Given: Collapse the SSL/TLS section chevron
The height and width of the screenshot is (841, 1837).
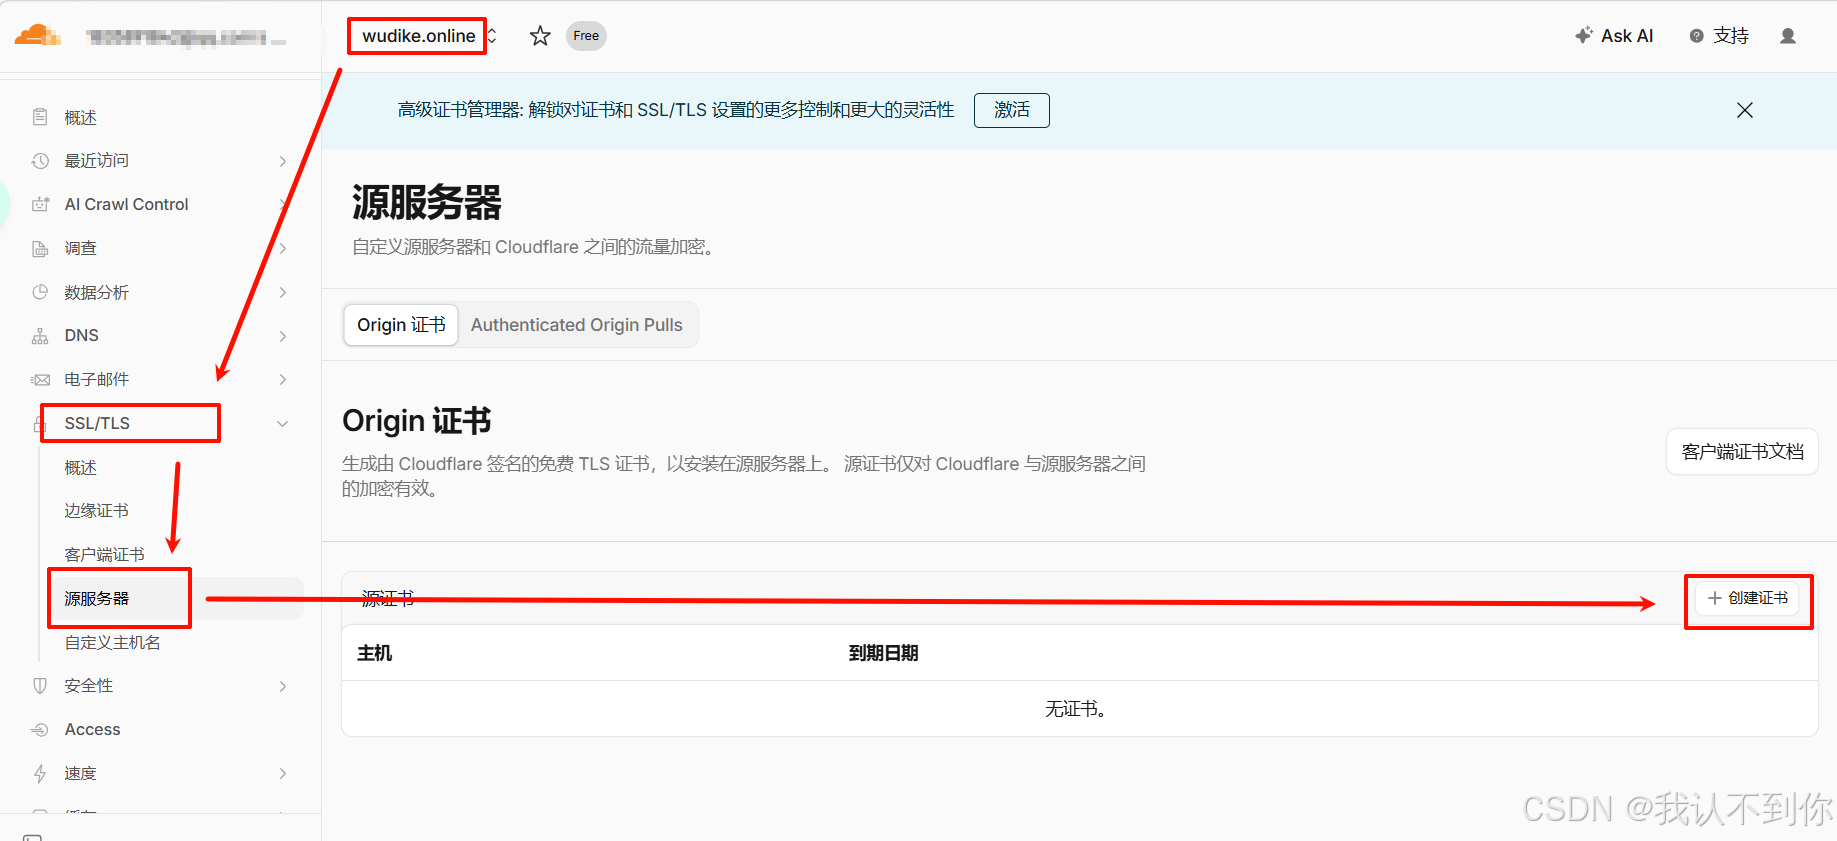Looking at the screenshot, I should [x=283, y=424].
